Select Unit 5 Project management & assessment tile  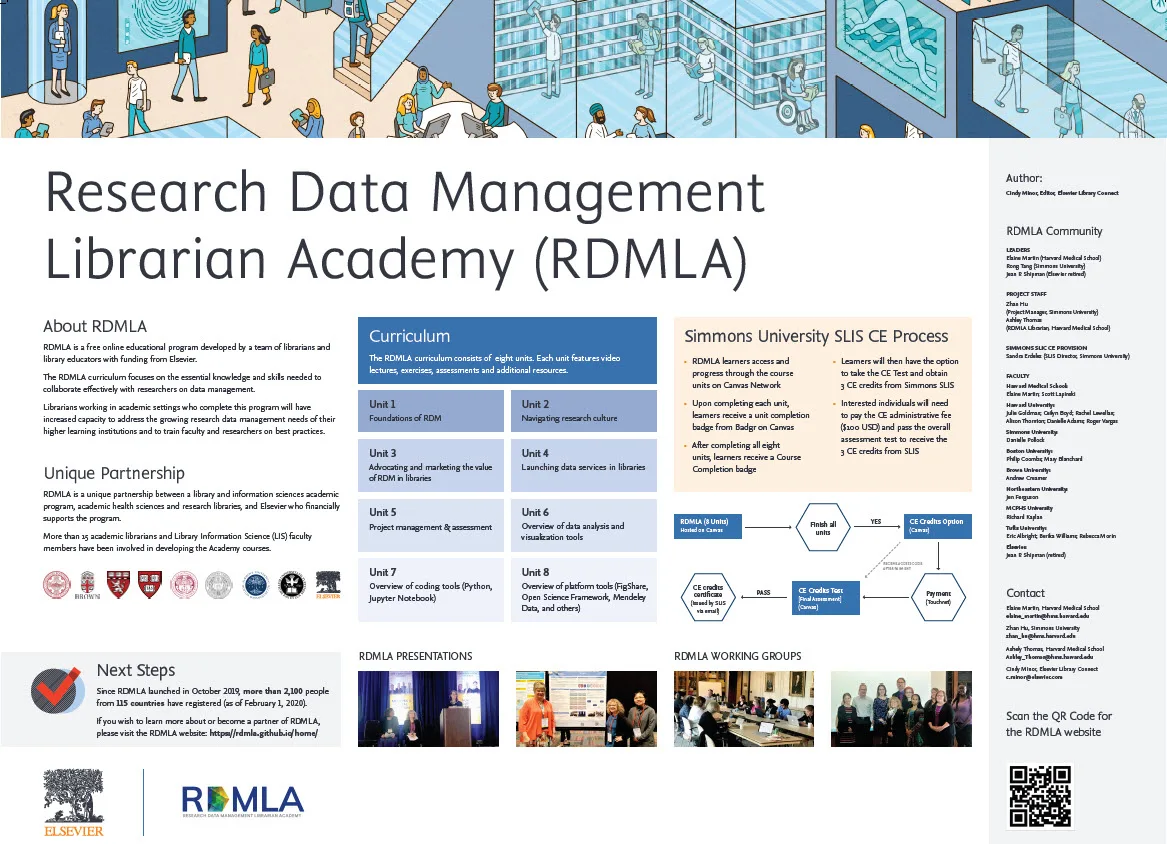tap(431, 525)
